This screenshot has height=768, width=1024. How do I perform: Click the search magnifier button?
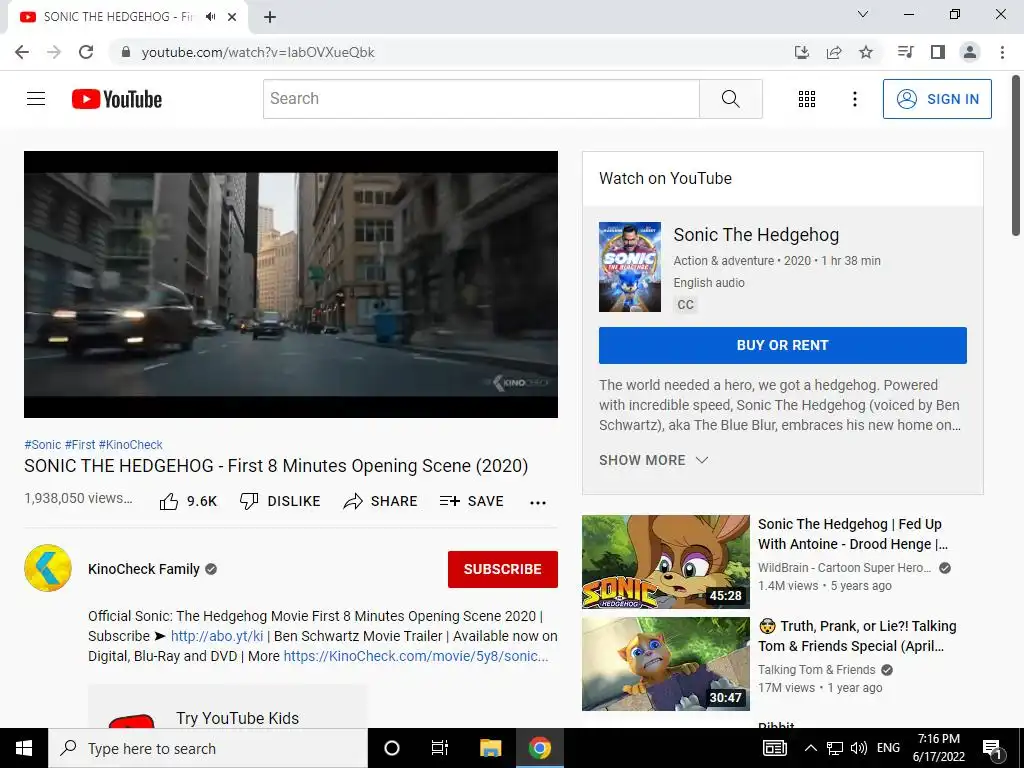click(730, 99)
